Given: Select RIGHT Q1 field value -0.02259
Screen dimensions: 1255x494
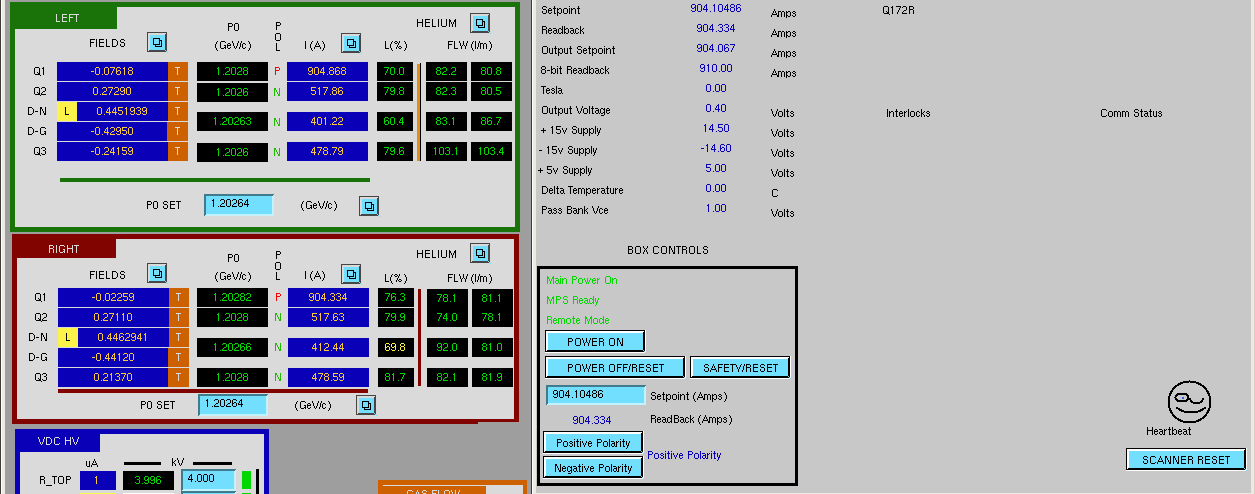Looking at the screenshot, I should point(112,297).
